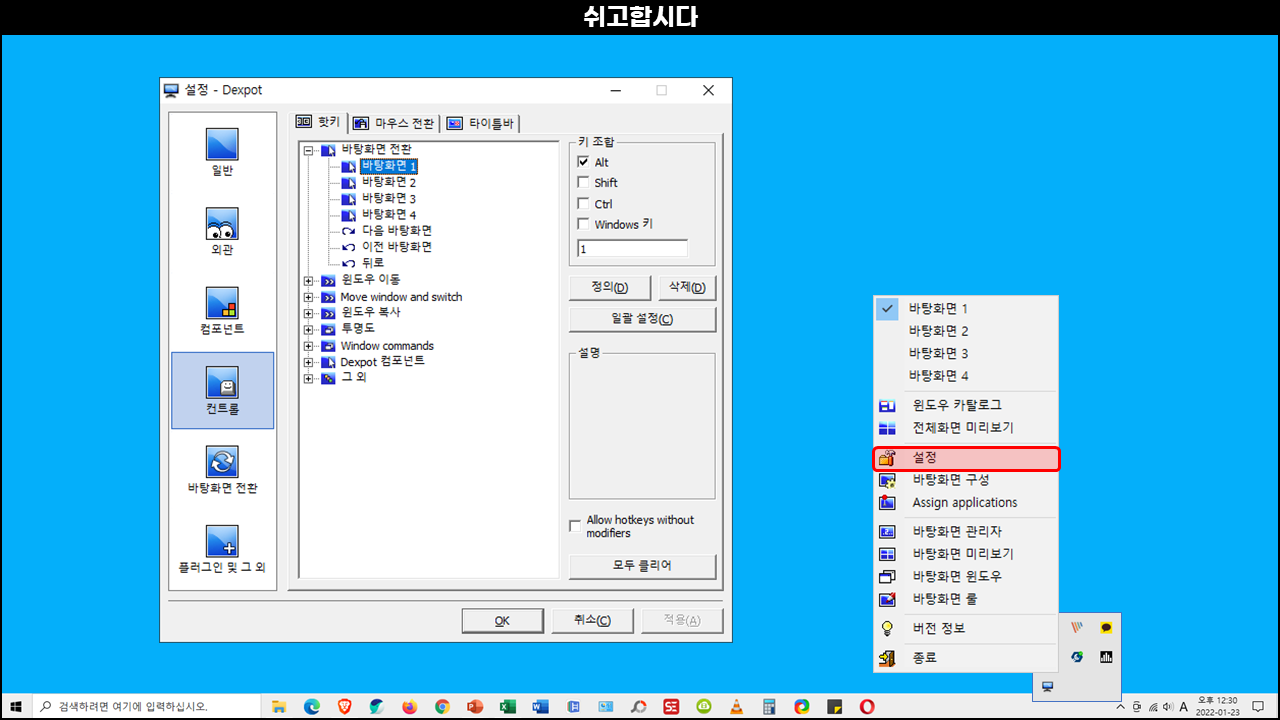Screen dimensions: 1280x720
Task: Expand the Window commands tree node
Action: [308, 346]
